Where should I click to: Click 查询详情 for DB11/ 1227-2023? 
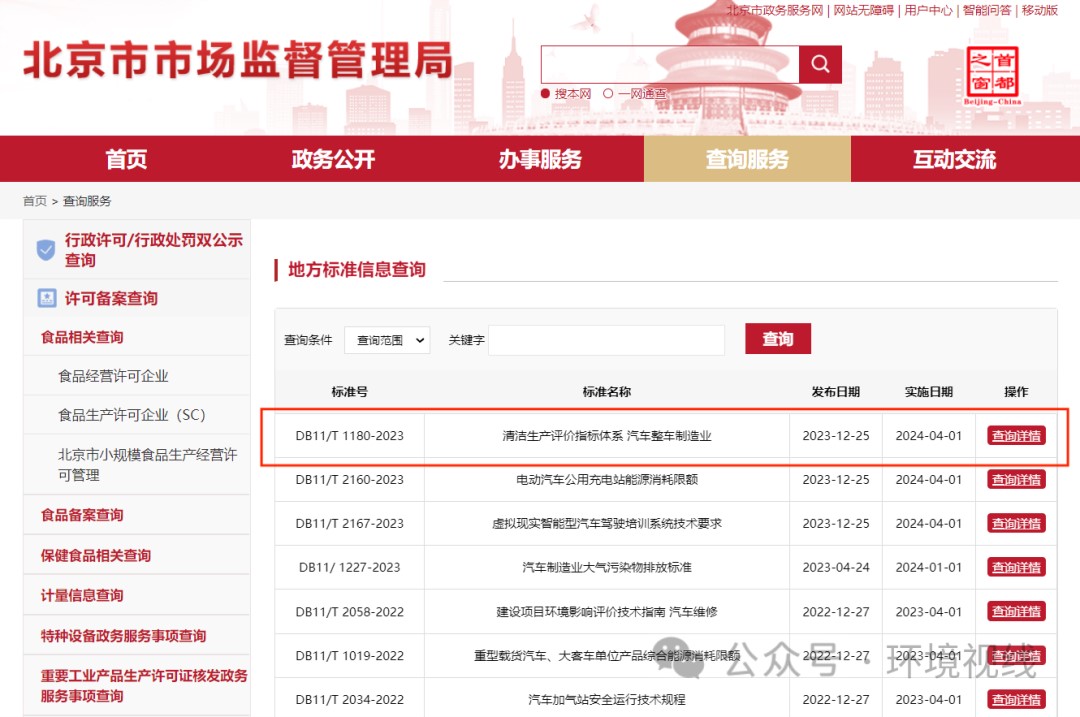[x=1016, y=568]
